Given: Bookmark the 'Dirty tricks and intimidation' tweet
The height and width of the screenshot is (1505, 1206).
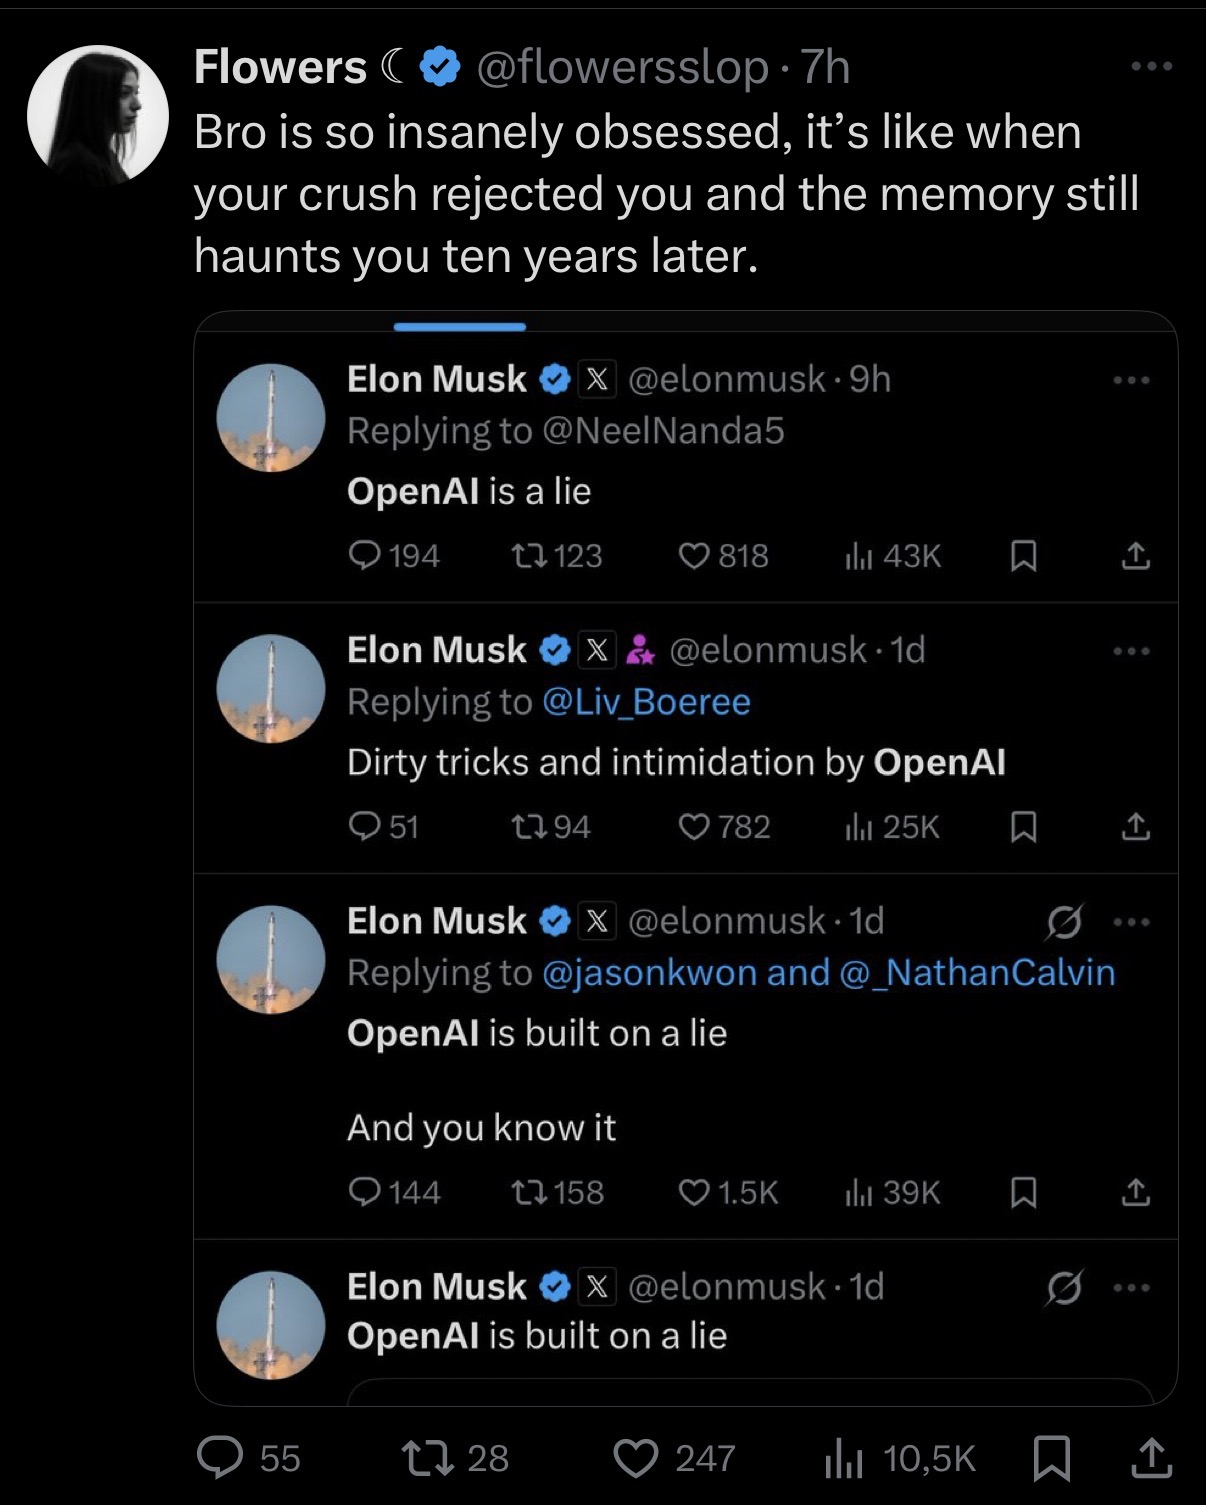Looking at the screenshot, I should (1022, 827).
